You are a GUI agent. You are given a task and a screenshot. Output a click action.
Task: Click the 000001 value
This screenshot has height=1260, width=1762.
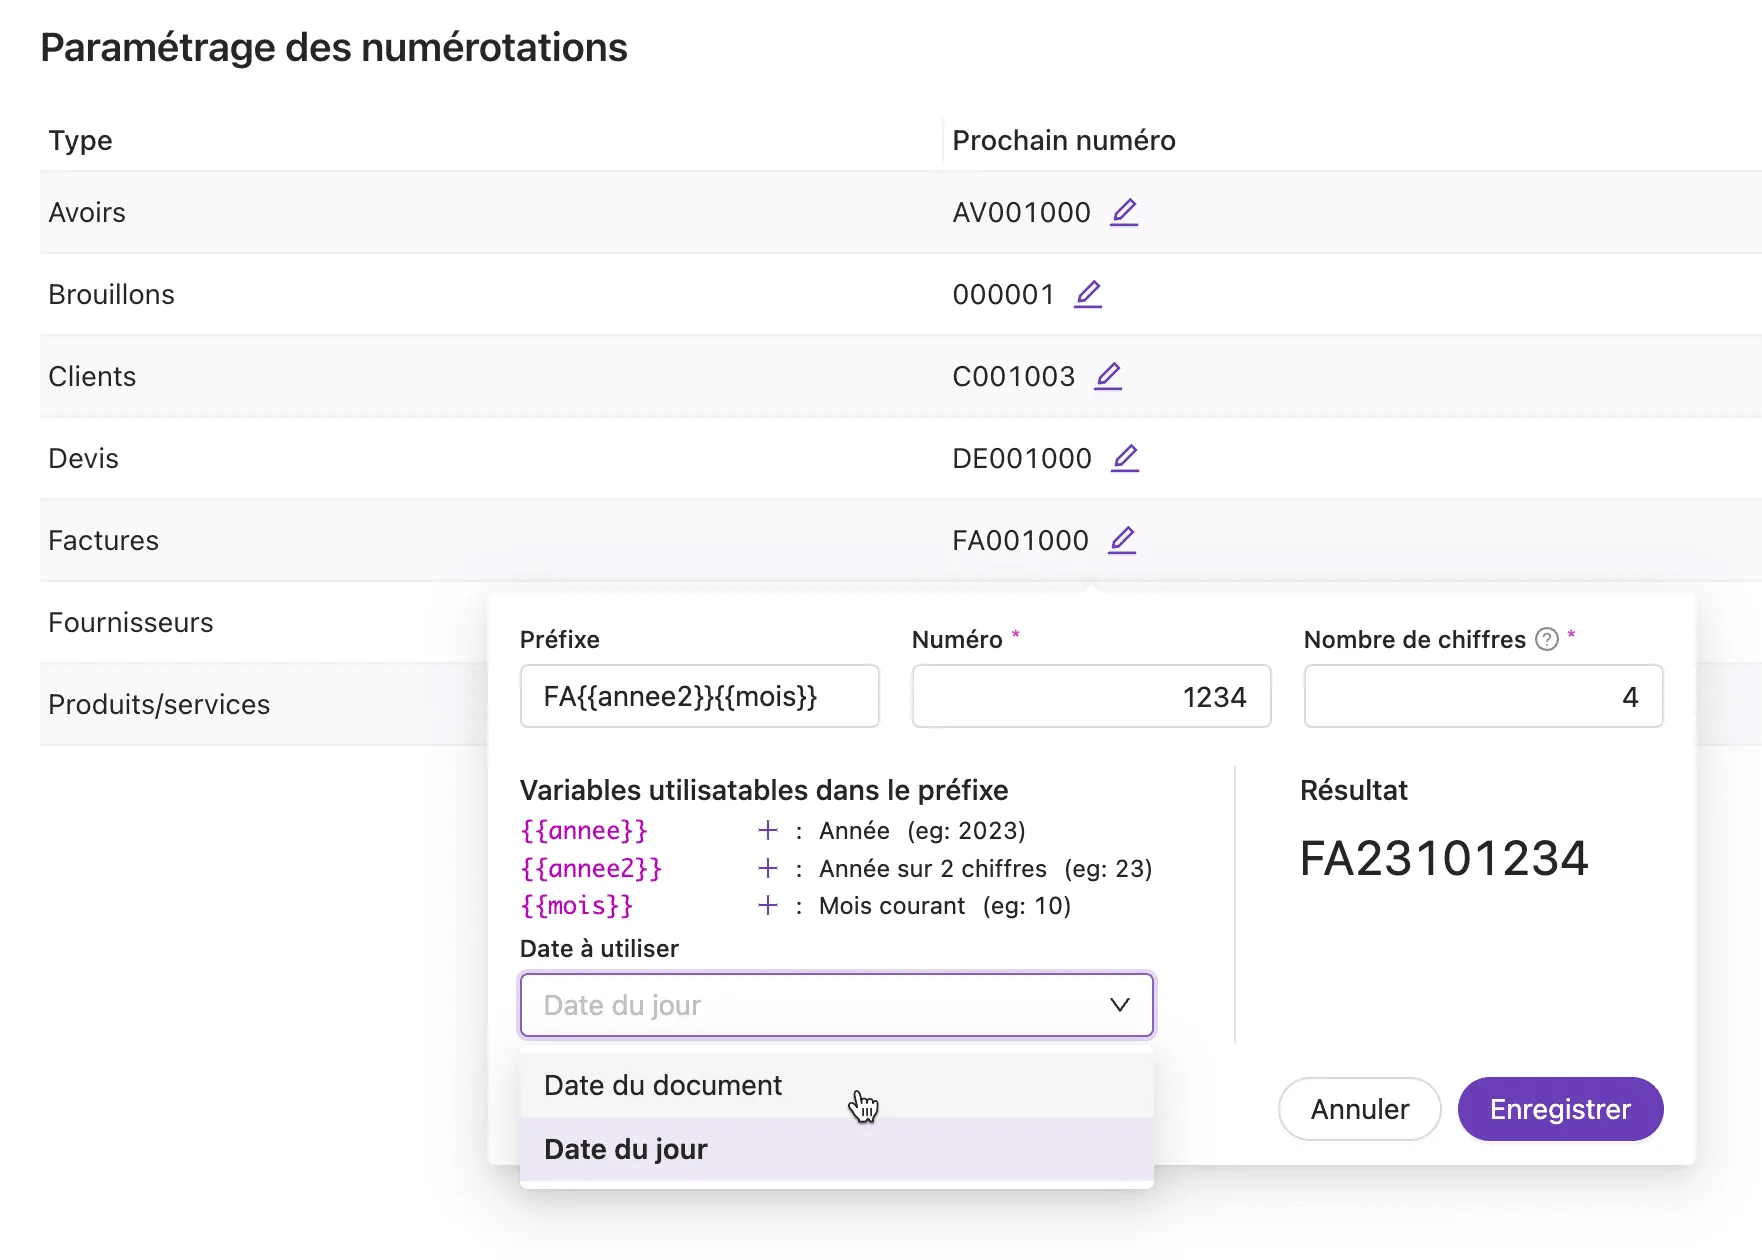pyautogui.click(x=1003, y=294)
